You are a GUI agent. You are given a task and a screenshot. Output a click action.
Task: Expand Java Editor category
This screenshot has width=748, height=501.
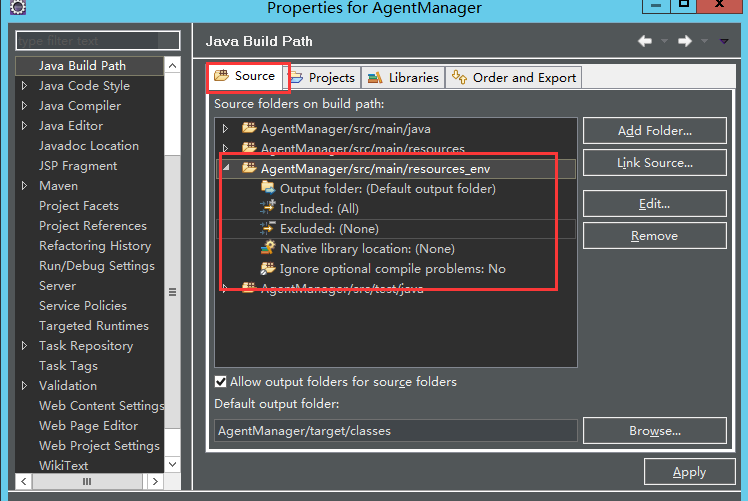24,126
